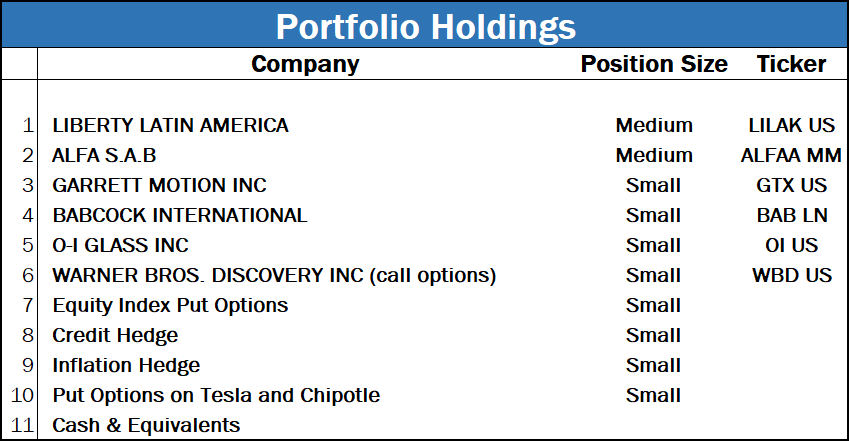849x441 pixels.
Task: Select the Company column header
Action: (305, 65)
